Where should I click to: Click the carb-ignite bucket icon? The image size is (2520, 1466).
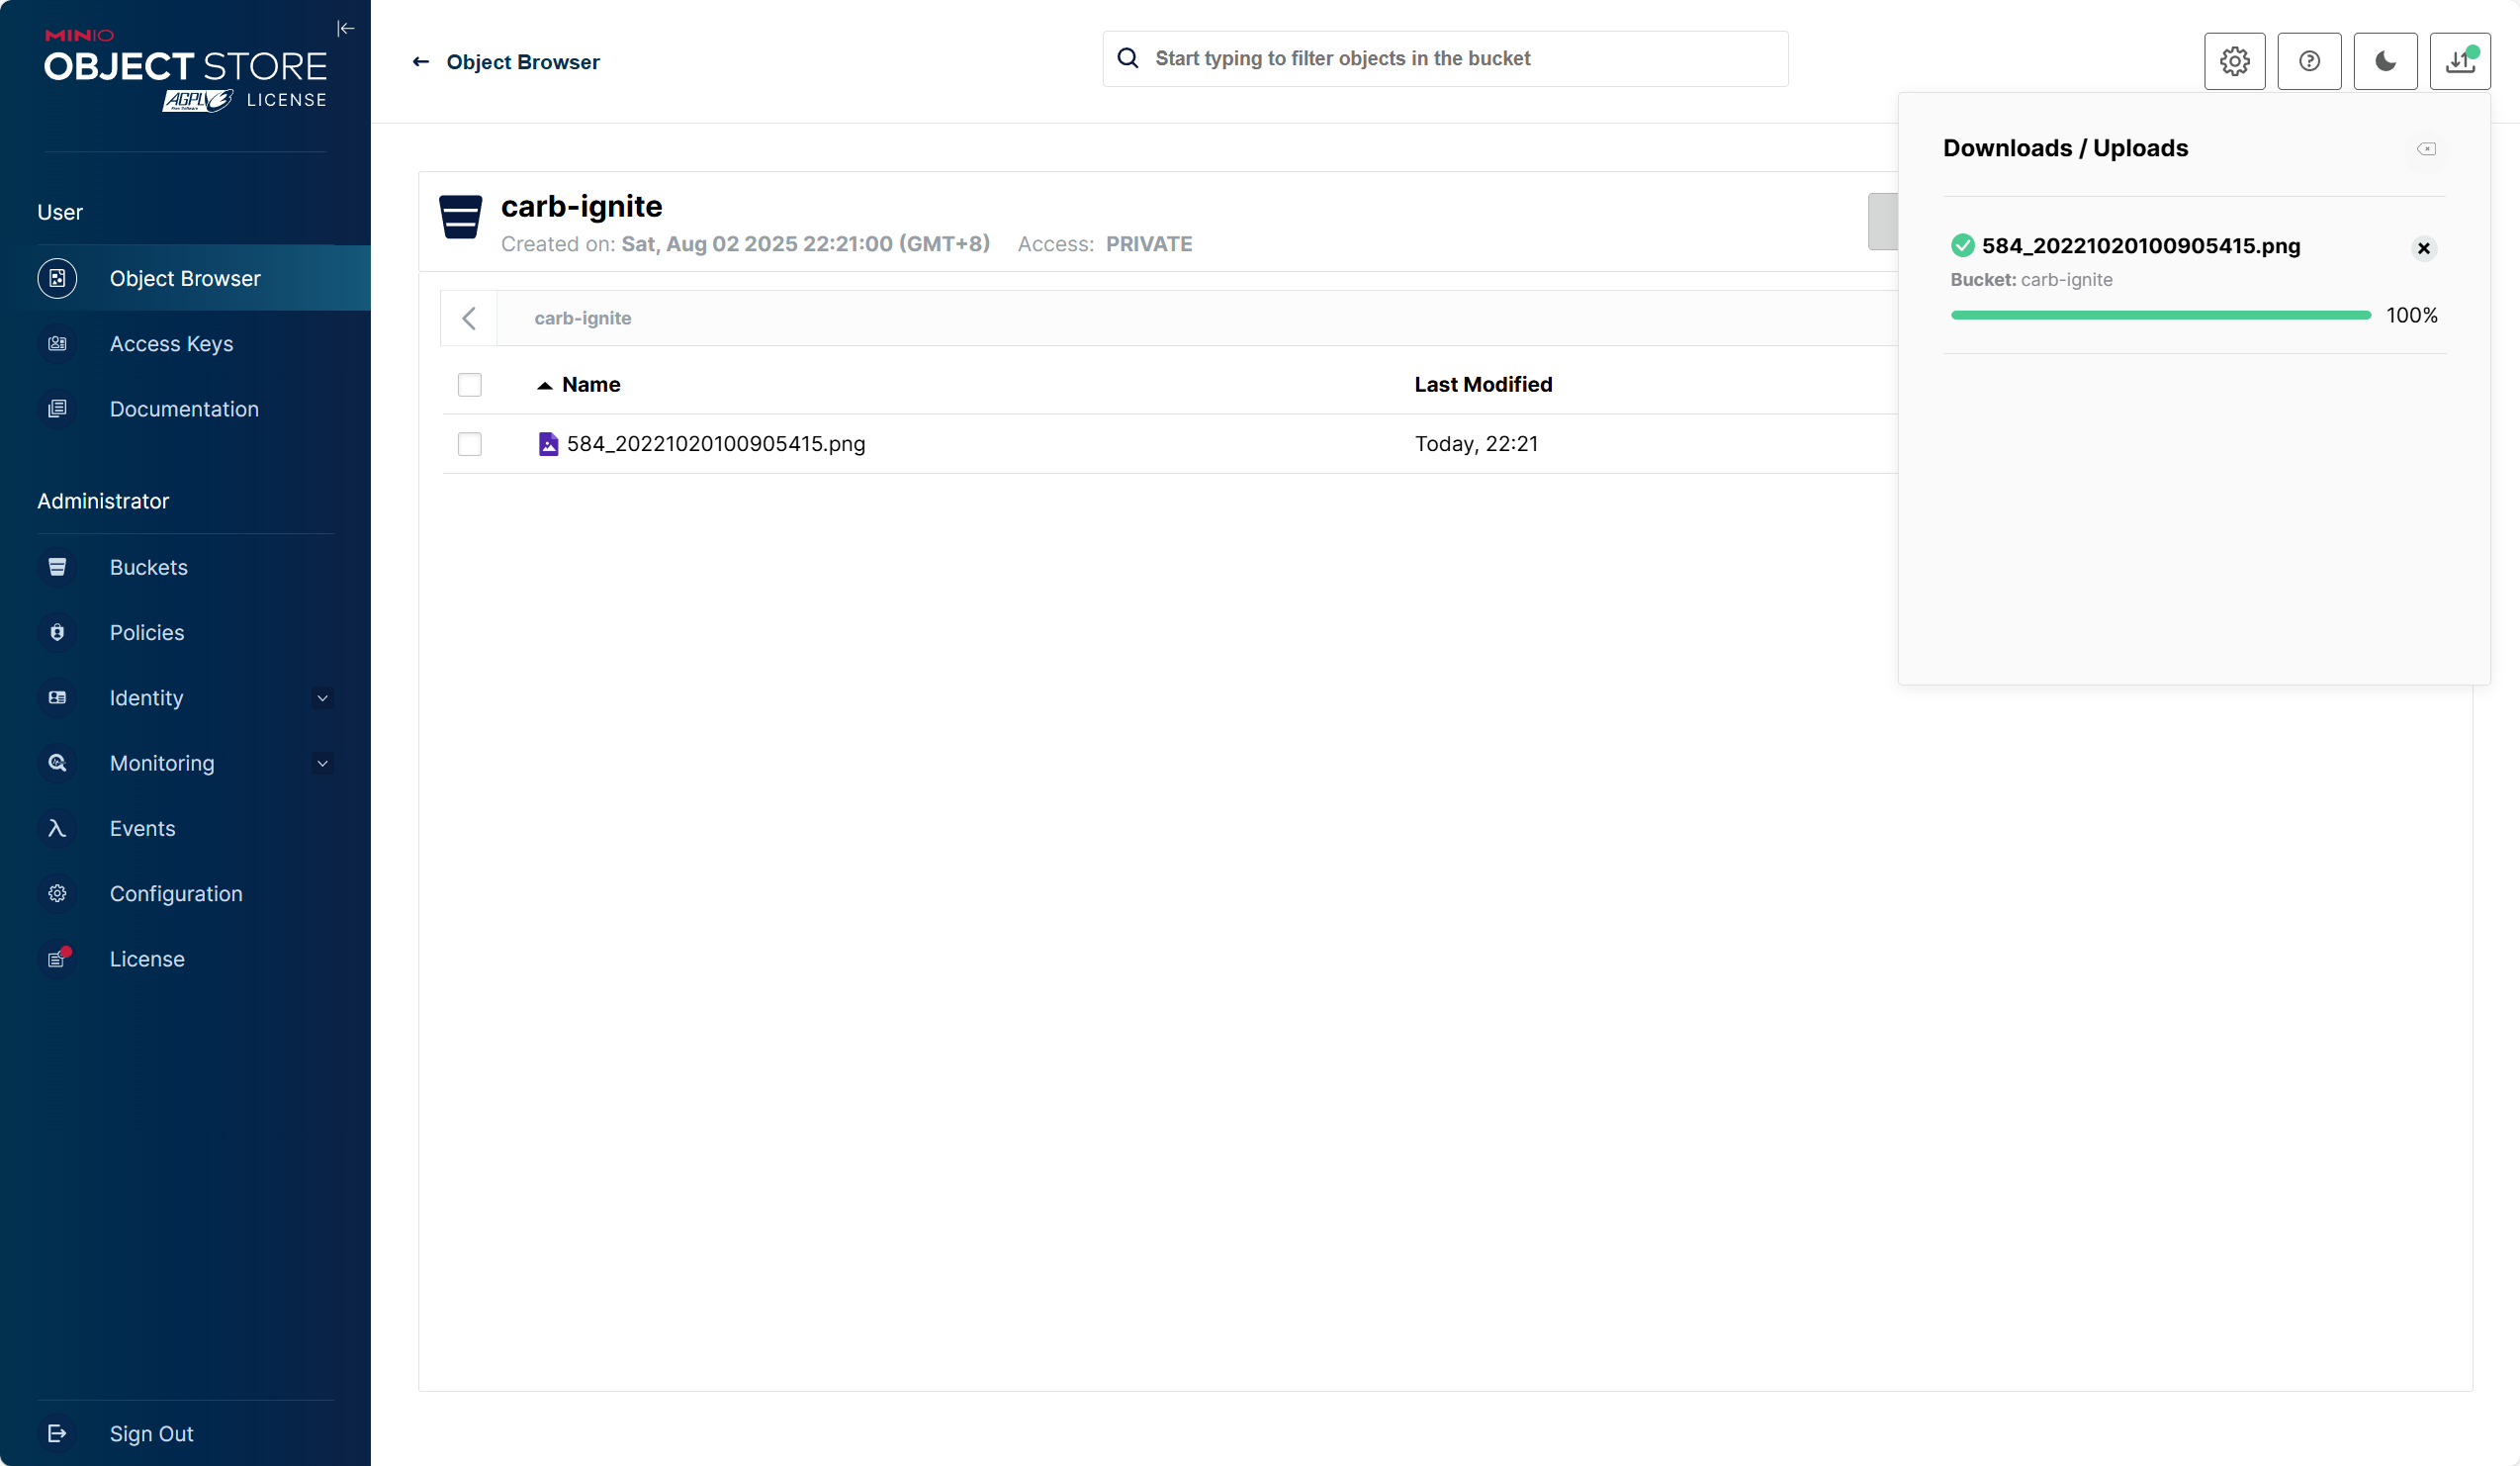(x=460, y=217)
